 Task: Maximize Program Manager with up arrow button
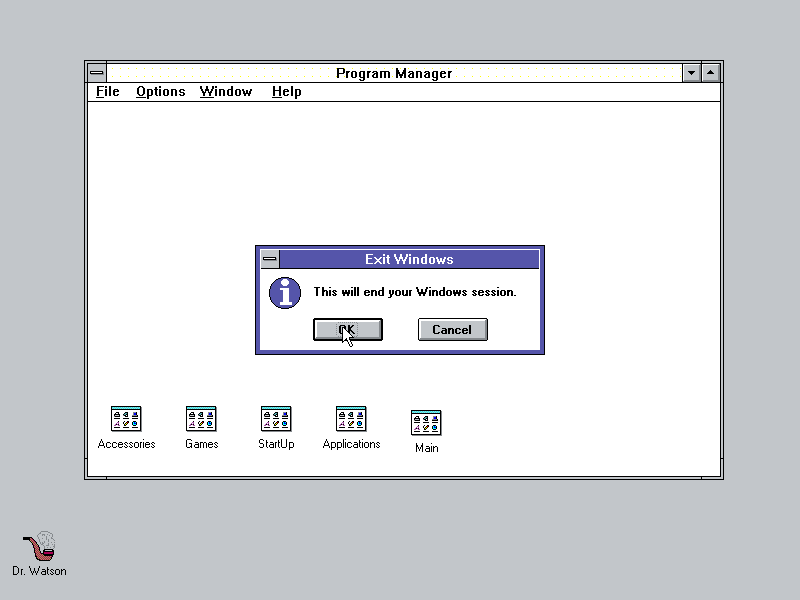tap(710, 73)
